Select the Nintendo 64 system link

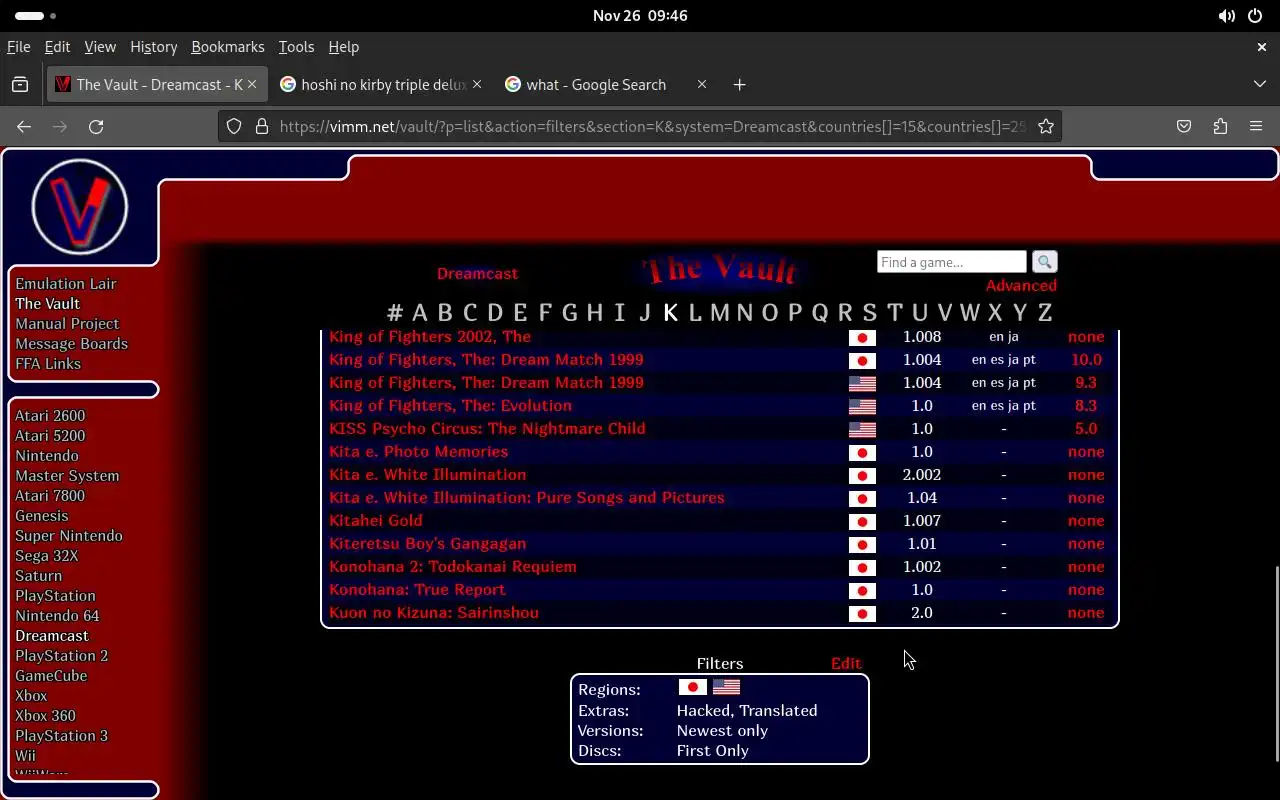57,616
